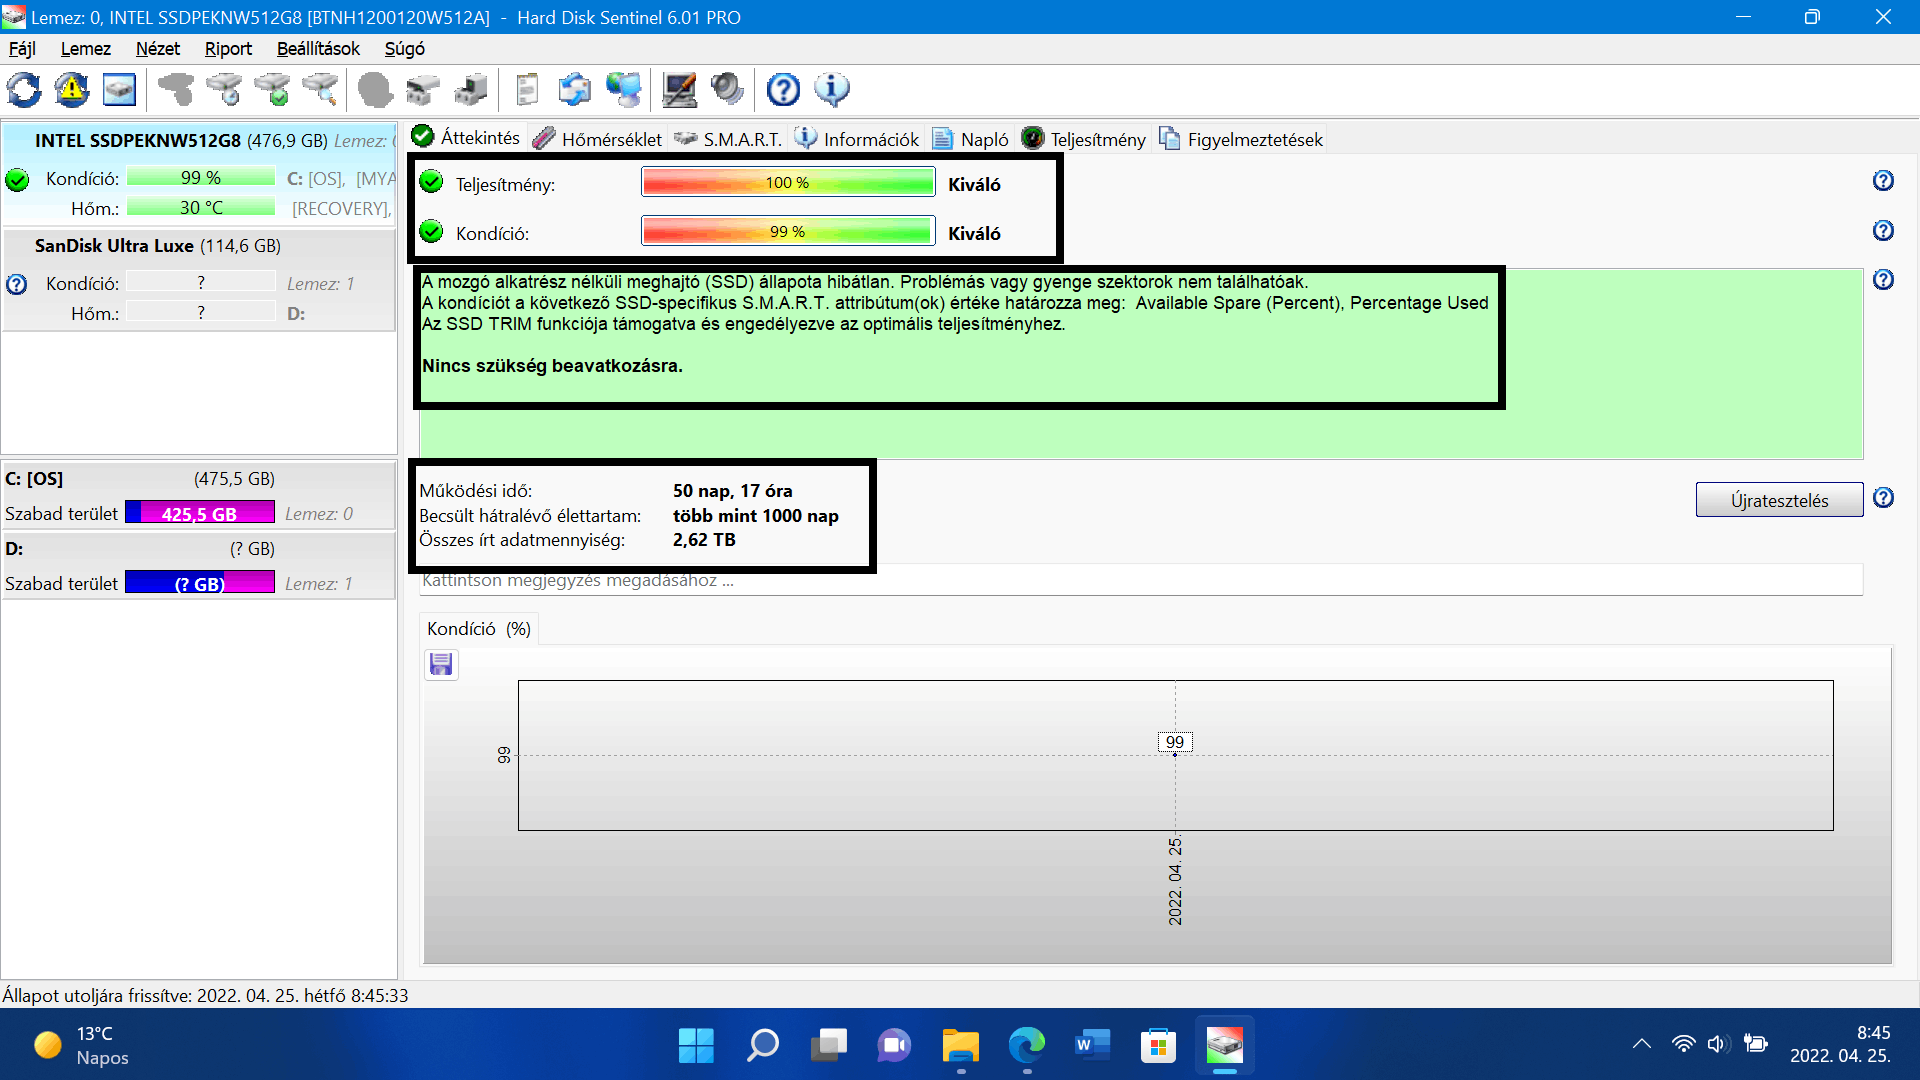Click help icon beside Kondíció row
This screenshot has width=1920, height=1080.
point(1883,231)
